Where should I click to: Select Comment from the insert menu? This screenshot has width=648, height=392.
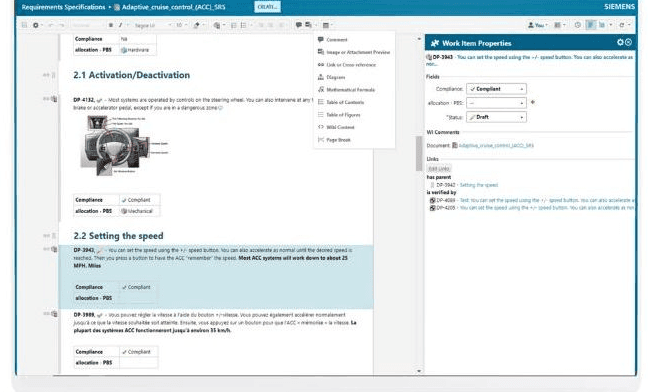(x=336, y=40)
